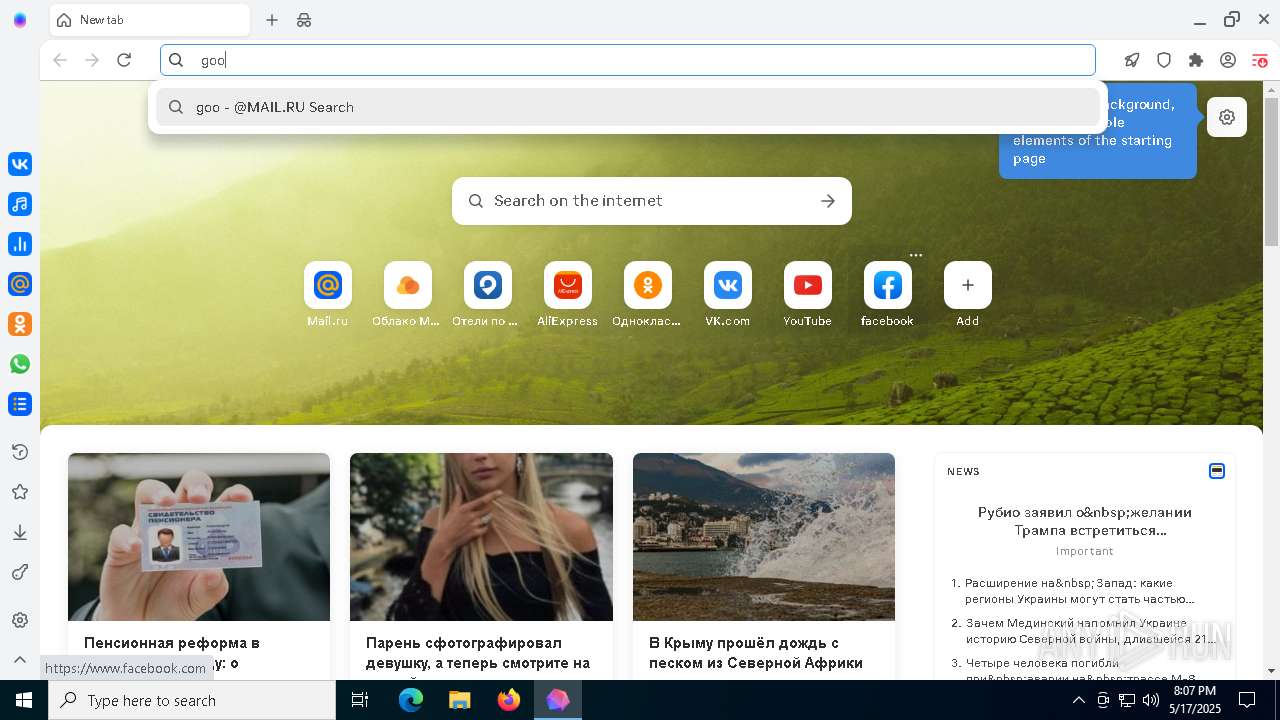Select the New tab tab
Viewport: 1280px width, 720px height.
tap(149, 20)
